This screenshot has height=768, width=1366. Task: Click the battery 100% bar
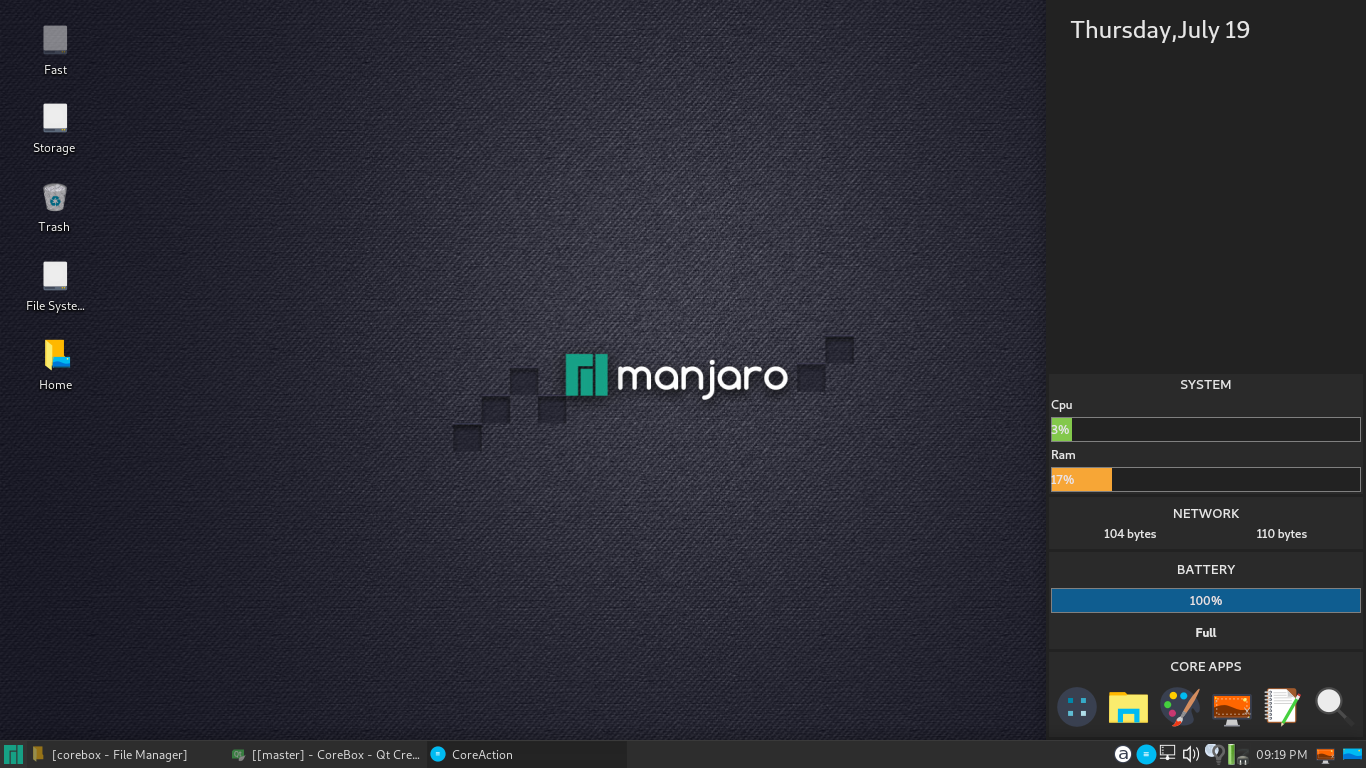[1205, 600]
